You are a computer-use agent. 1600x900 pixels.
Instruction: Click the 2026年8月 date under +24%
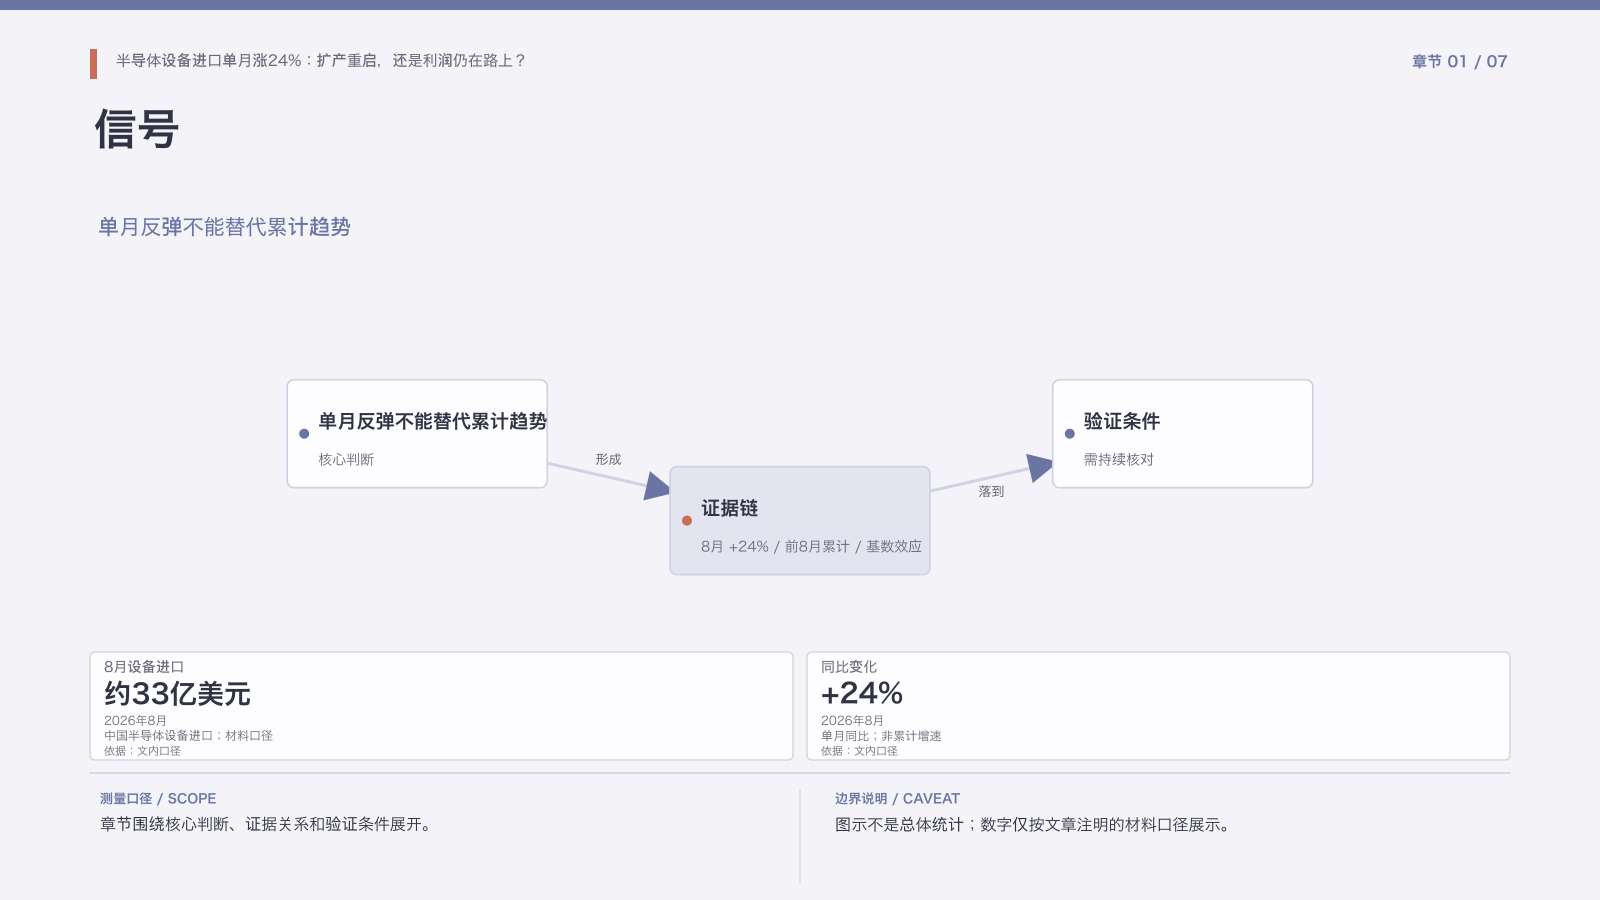tap(852, 720)
